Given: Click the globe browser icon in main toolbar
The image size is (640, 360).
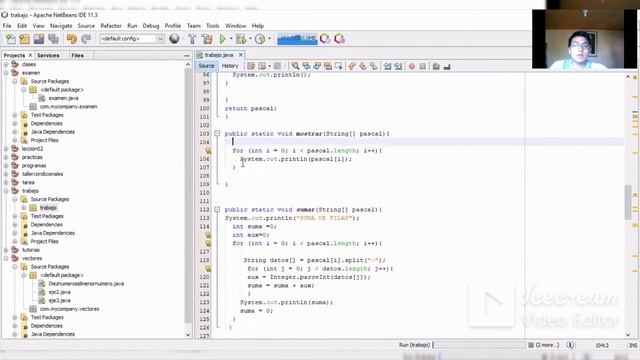Looking at the screenshot, I should coord(174,39).
